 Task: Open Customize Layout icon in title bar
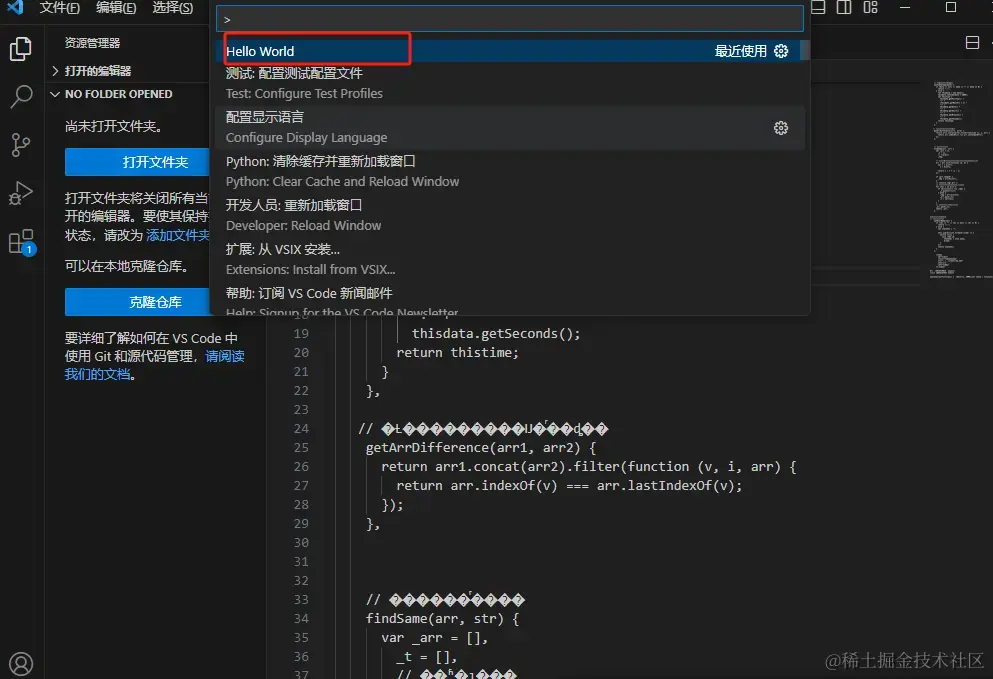[x=871, y=8]
